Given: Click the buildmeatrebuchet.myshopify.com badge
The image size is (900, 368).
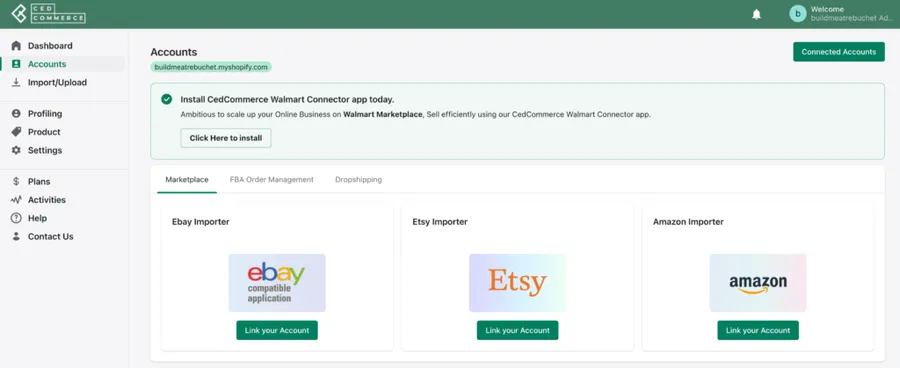Looking at the screenshot, I should (x=211, y=67).
